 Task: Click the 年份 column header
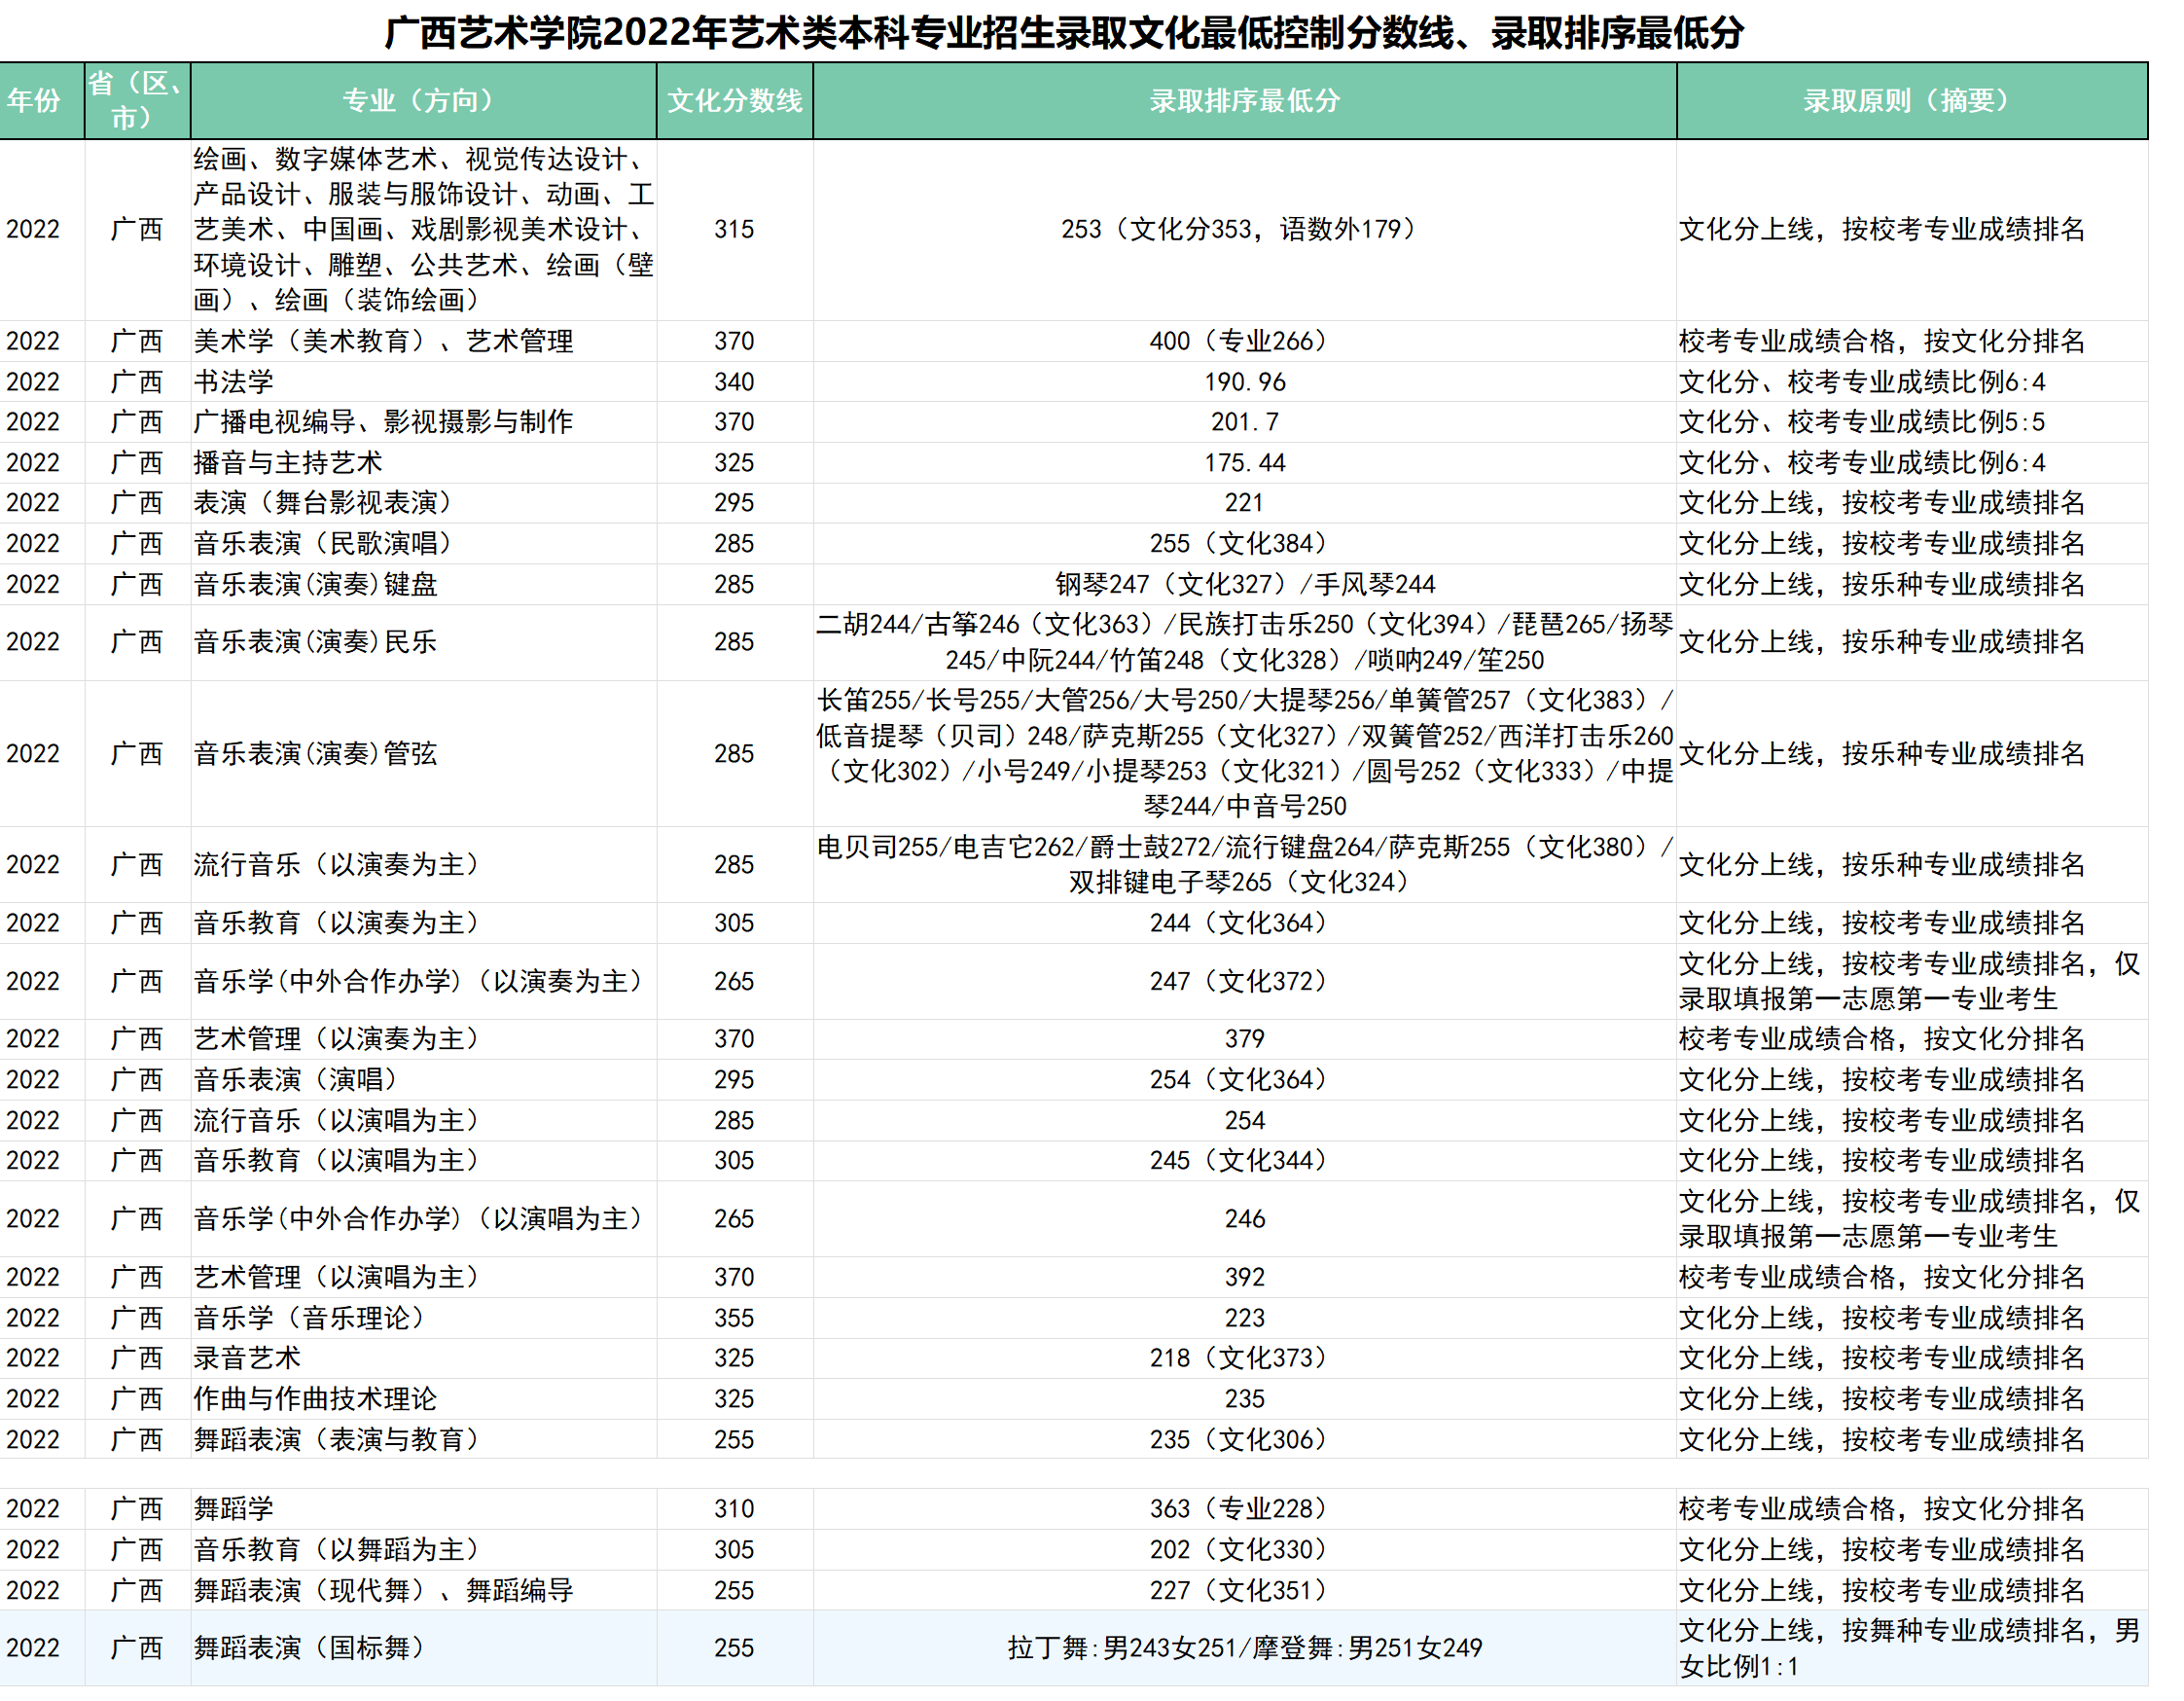pos(42,100)
